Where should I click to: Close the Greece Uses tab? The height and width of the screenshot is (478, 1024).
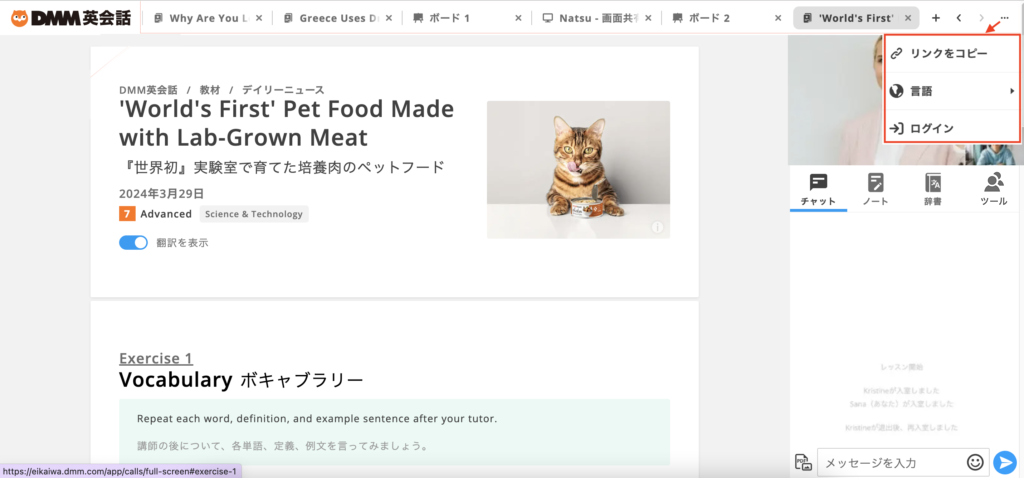pyautogui.click(x=388, y=18)
